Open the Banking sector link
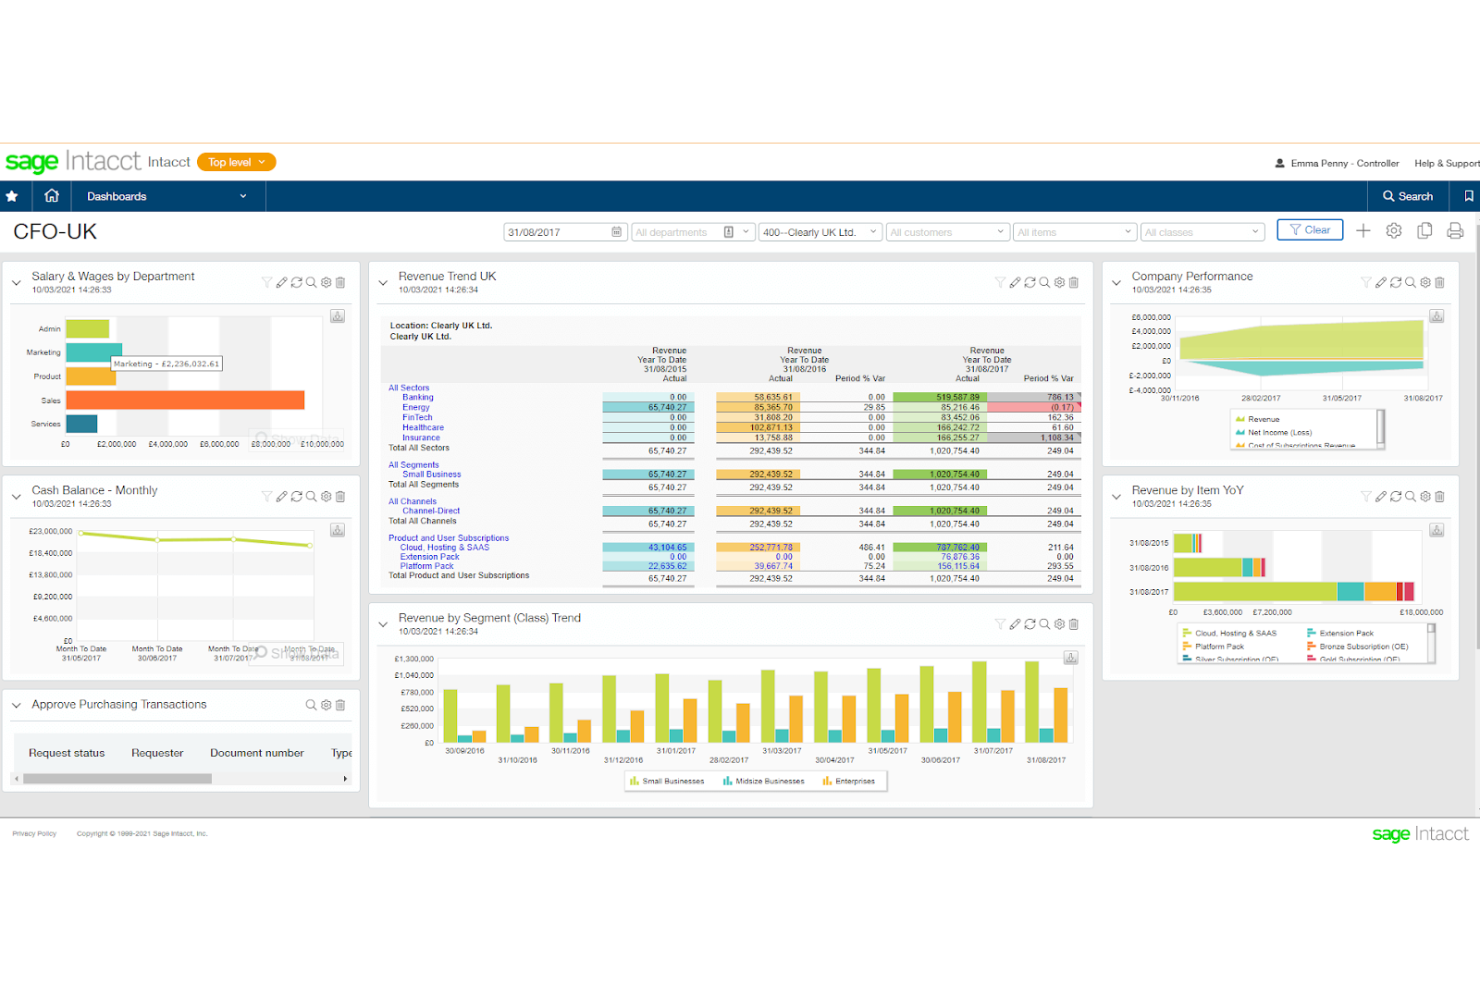 [418, 397]
